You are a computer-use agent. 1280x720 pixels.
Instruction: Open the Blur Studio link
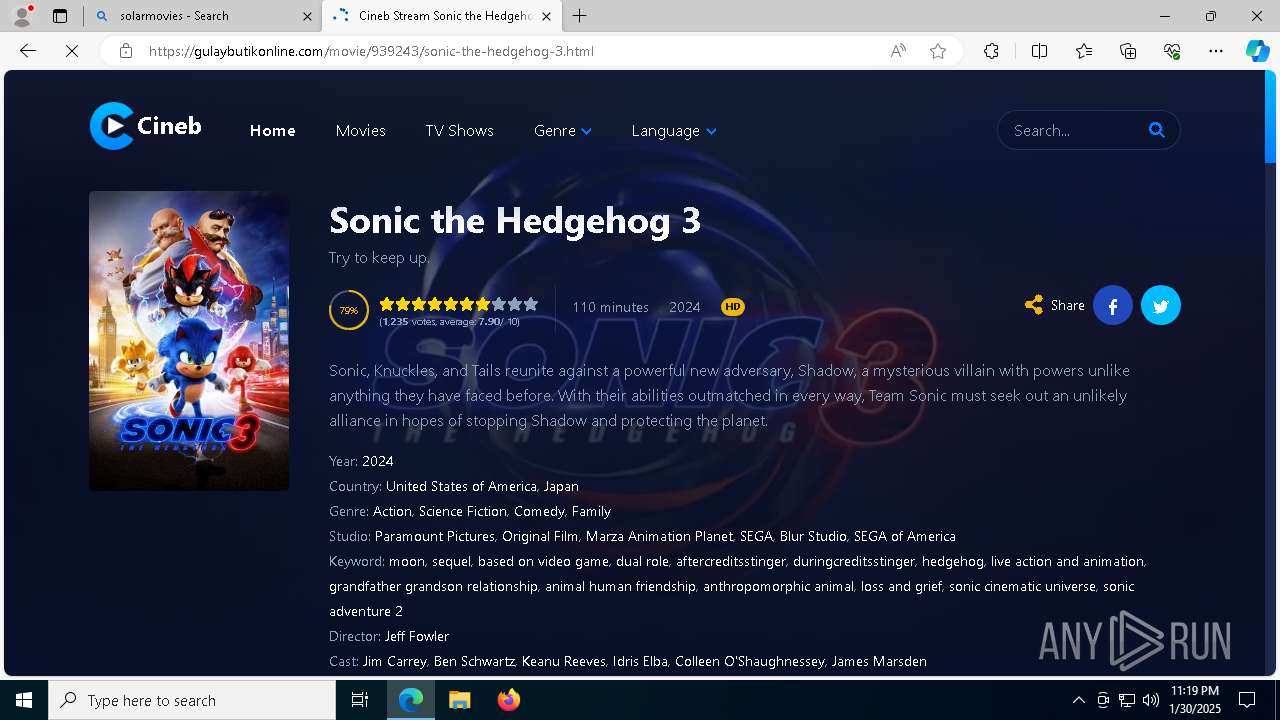(x=813, y=536)
